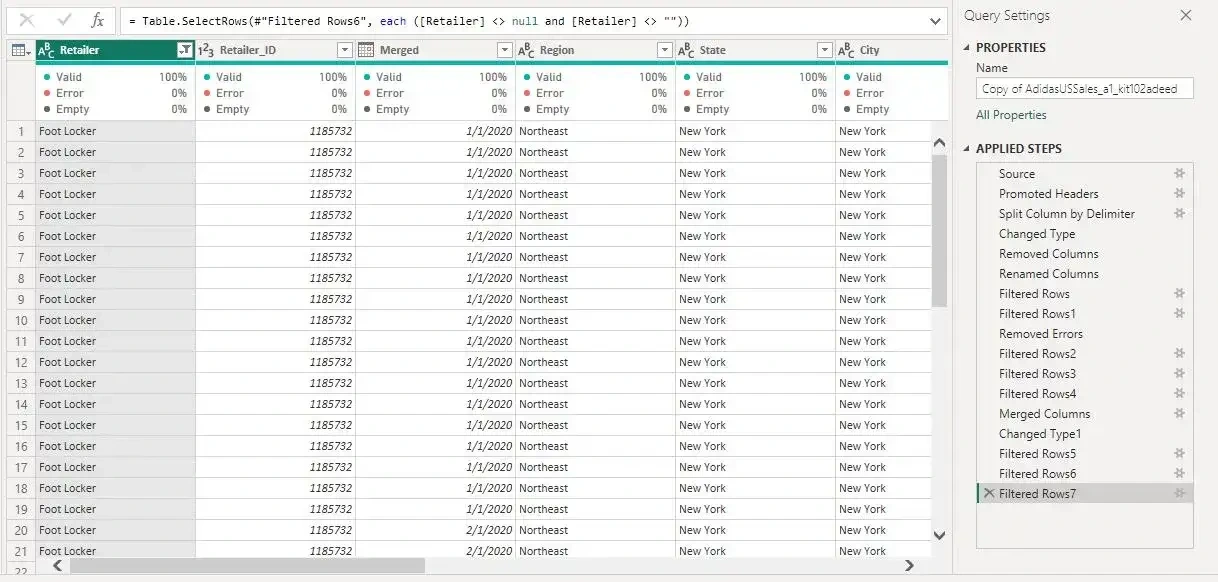Screen dimensions: 1218x582
Task: Select the City column header
Action: [891, 50]
